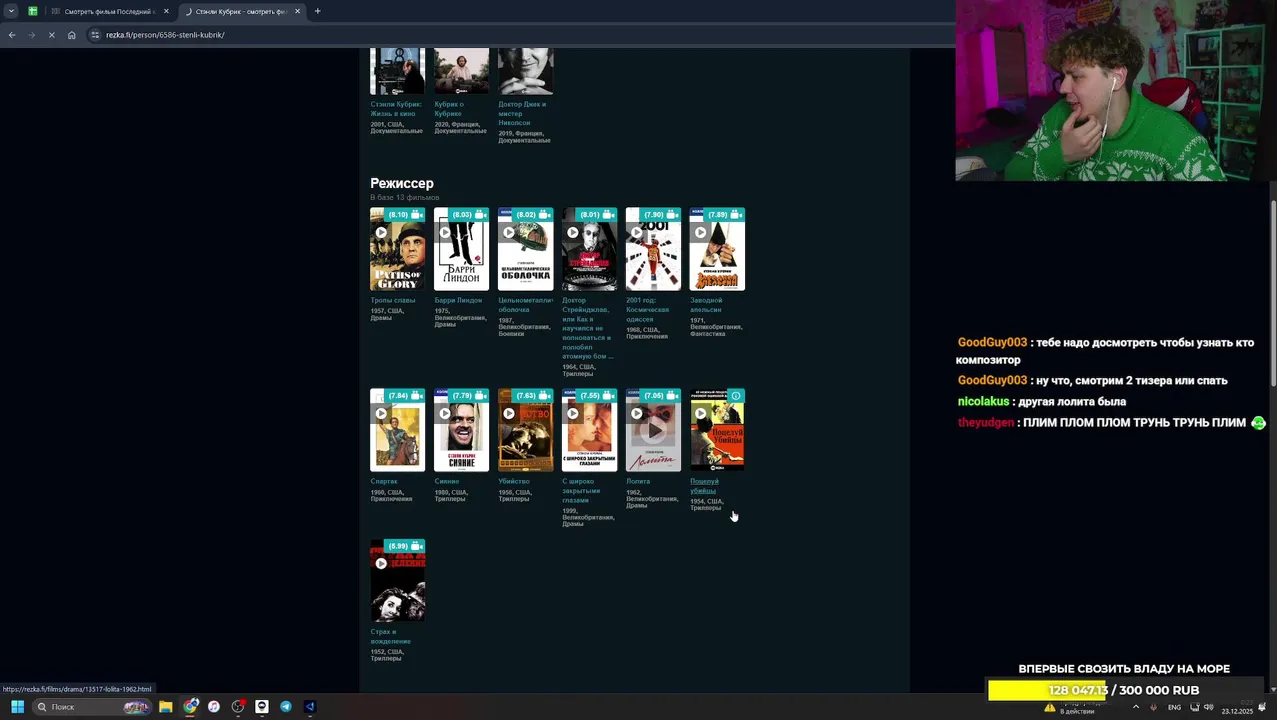Viewport: 1277px width, 720px height.
Task: Play icon on С широко закрытыми глазами poster
Action: pyautogui.click(x=573, y=414)
